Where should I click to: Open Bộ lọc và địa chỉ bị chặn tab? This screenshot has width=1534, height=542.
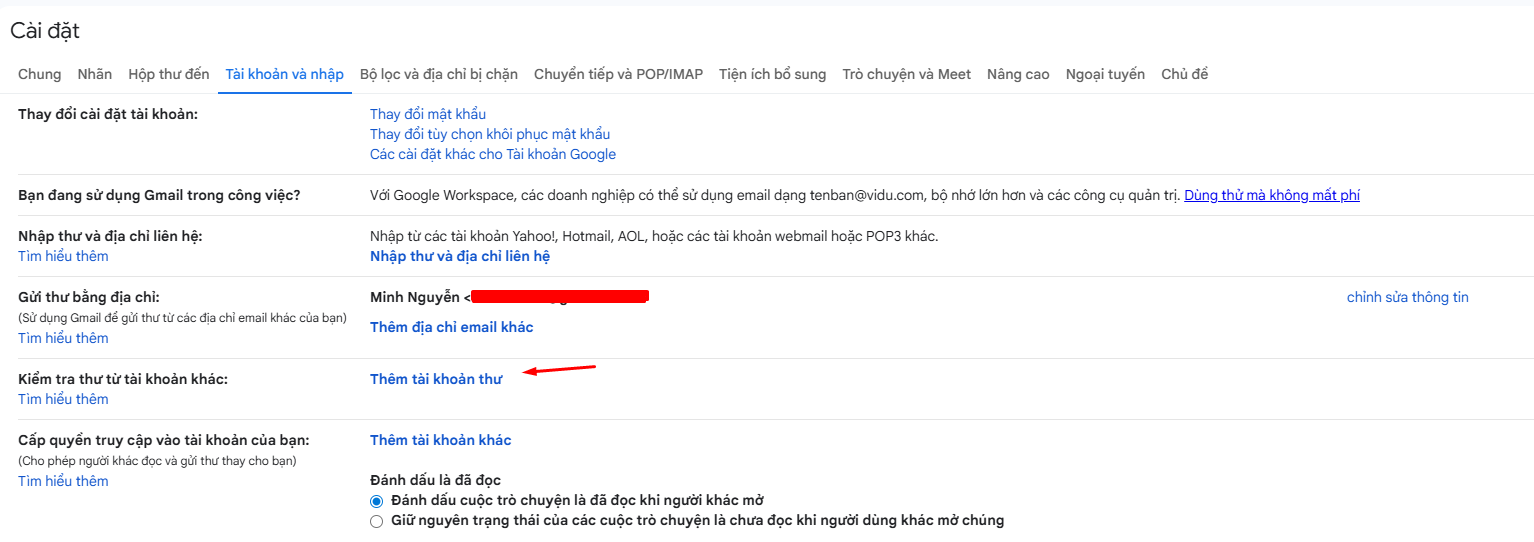[x=439, y=74]
